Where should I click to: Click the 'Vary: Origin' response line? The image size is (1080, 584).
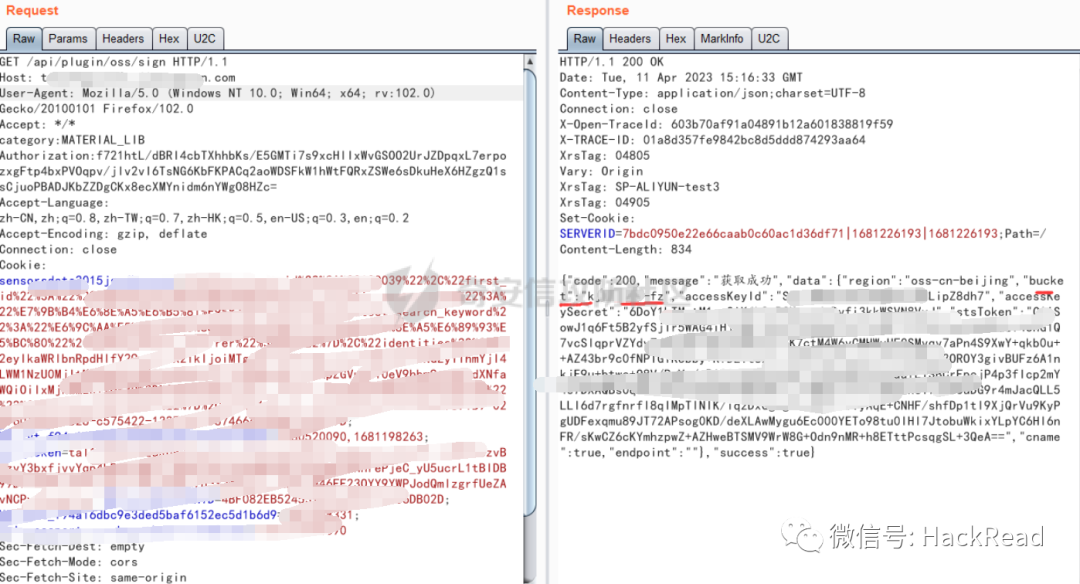pyautogui.click(x=601, y=171)
